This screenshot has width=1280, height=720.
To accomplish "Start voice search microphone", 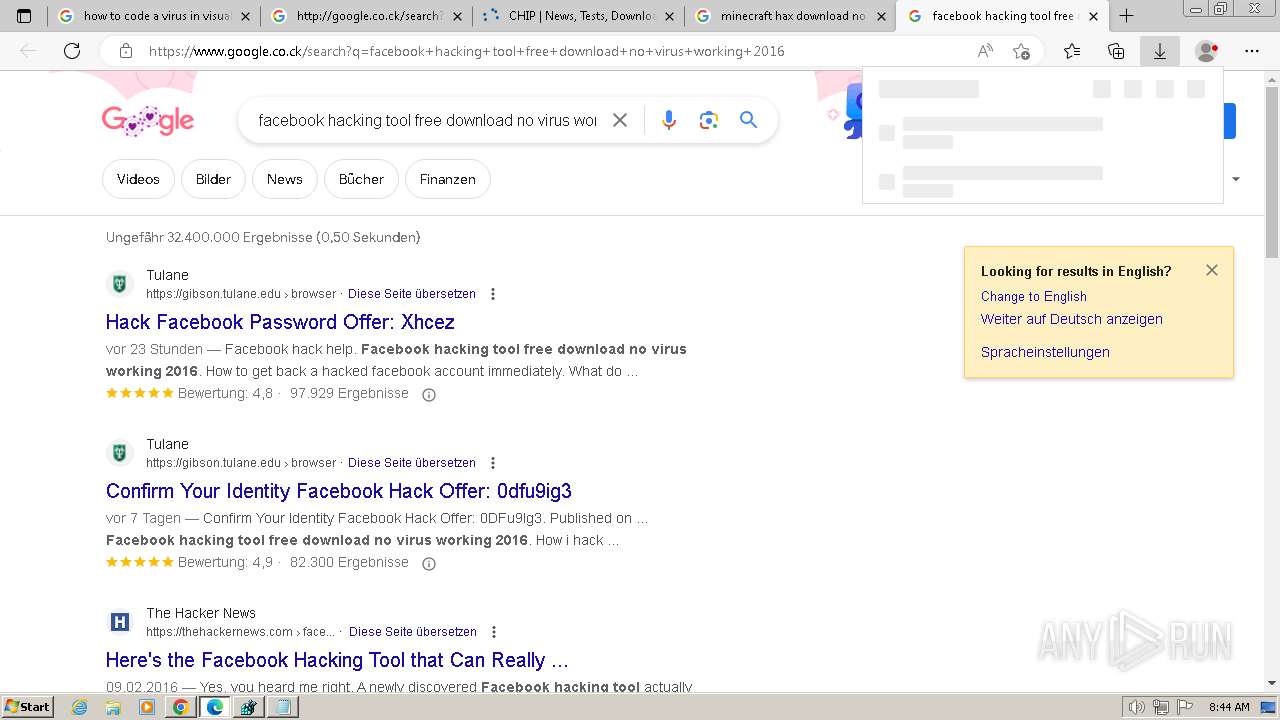I will pyautogui.click(x=669, y=120).
